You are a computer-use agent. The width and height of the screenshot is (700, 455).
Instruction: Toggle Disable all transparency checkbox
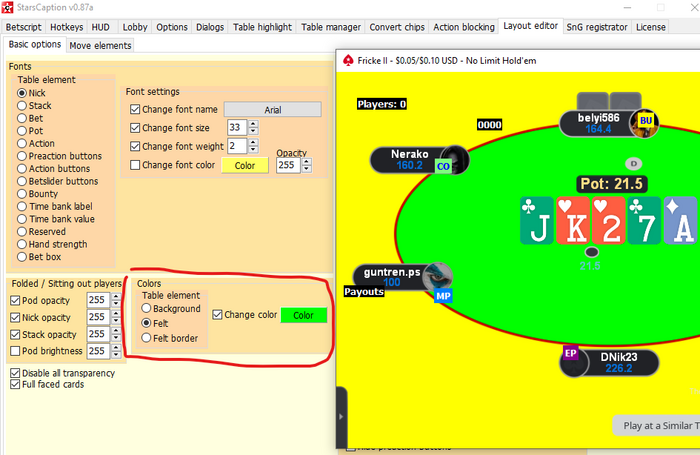tap(15, 373)
